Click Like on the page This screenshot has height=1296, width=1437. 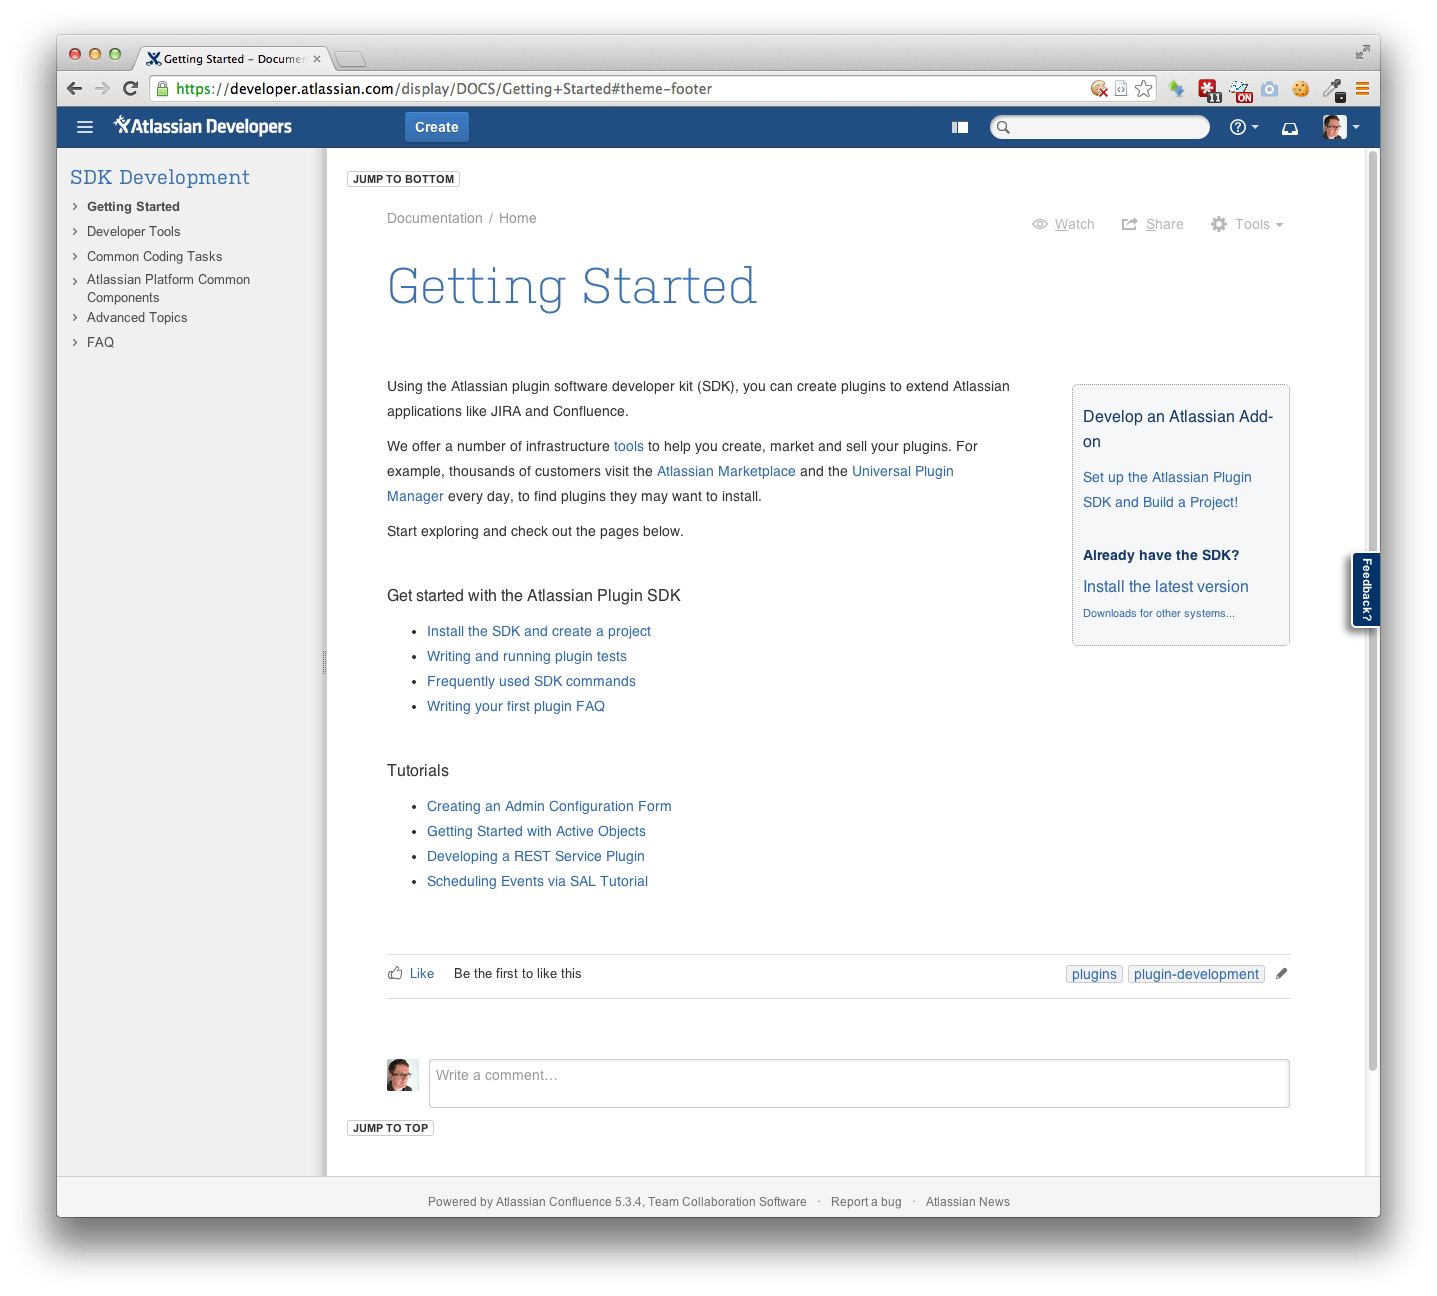tap(411, 972)
